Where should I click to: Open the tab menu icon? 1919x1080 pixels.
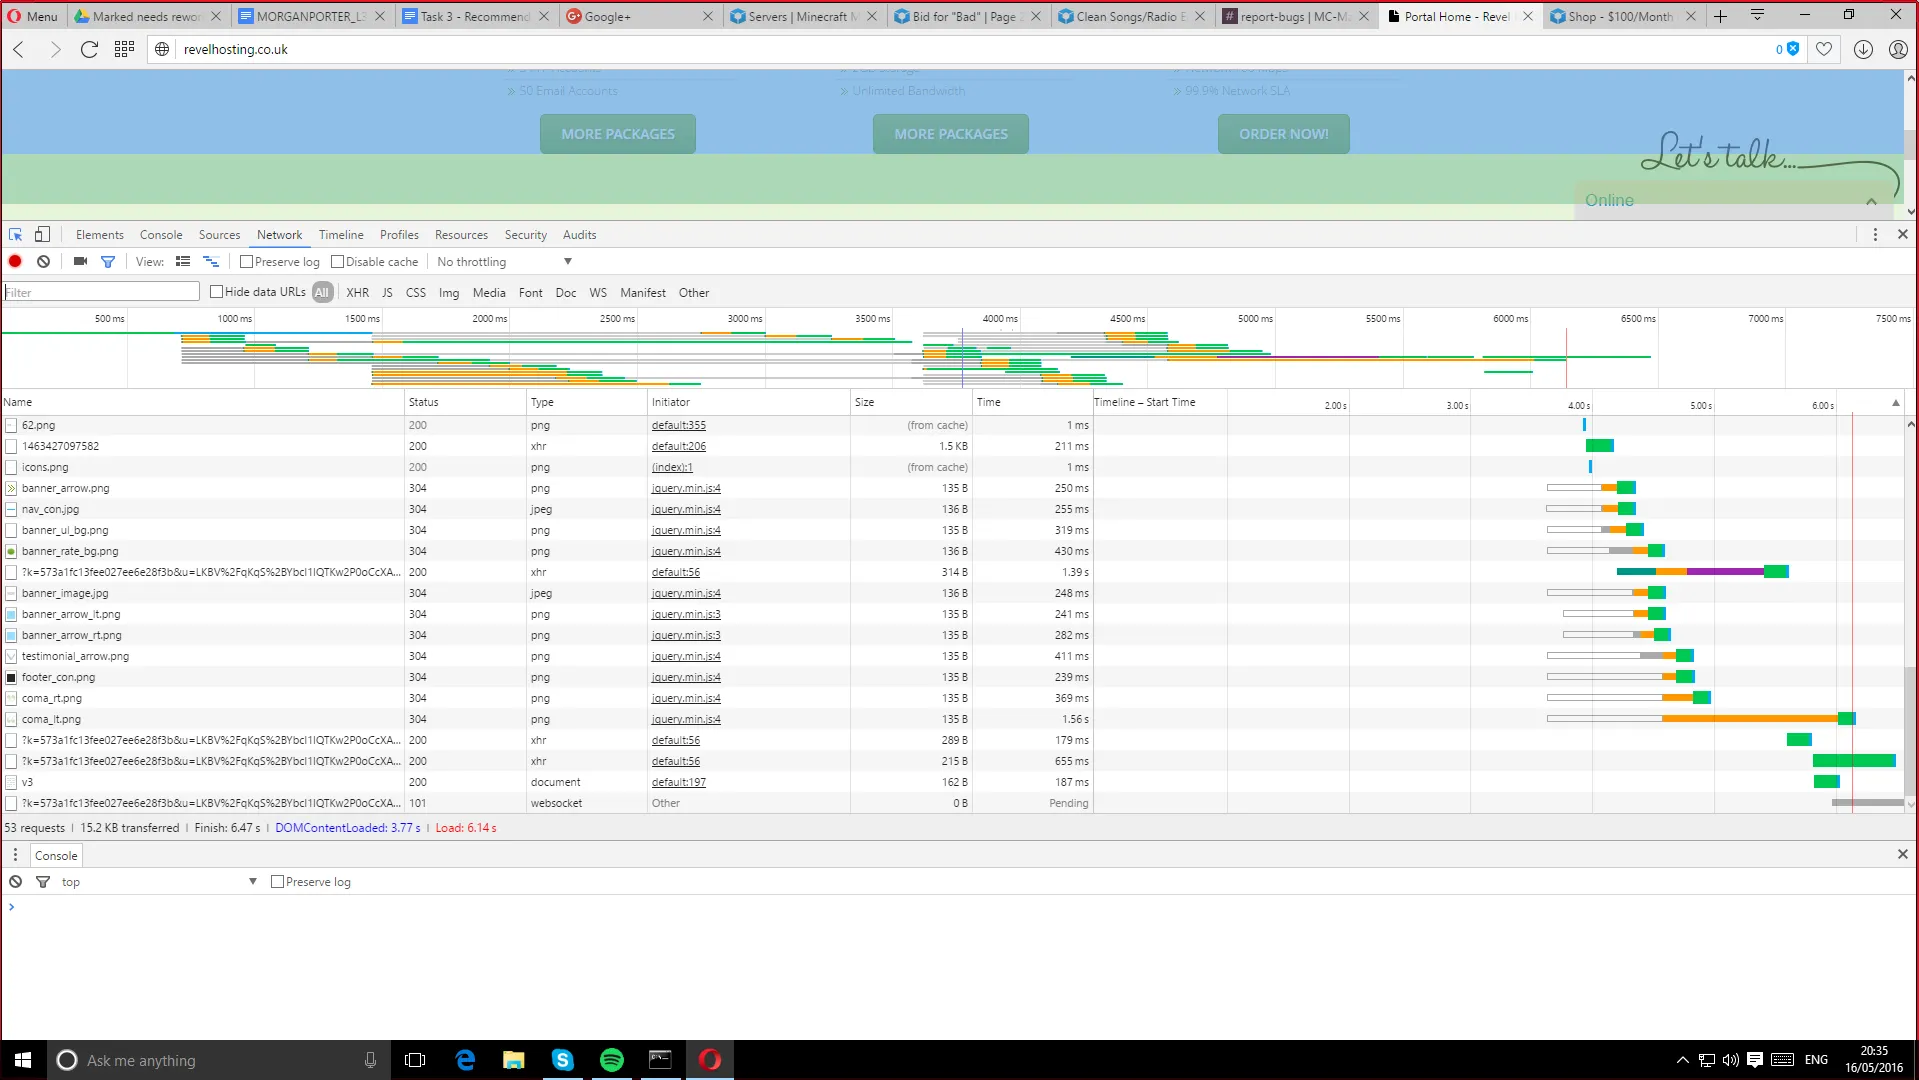[x=1757, y=15]
